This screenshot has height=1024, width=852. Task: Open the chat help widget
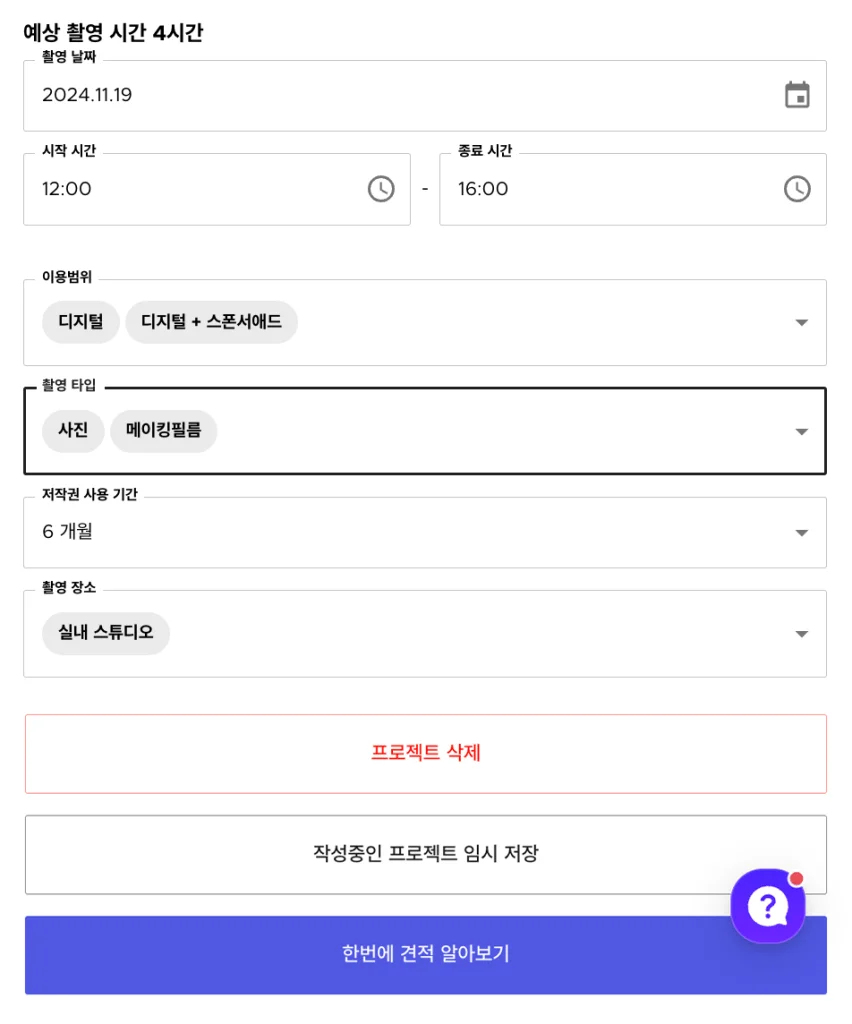tap(767, 904)
